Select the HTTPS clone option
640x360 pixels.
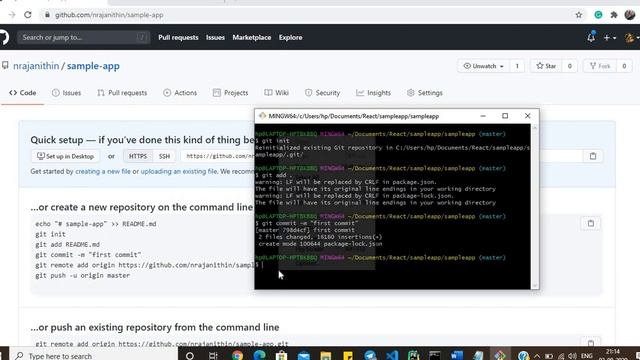click(x=138, y=156)
